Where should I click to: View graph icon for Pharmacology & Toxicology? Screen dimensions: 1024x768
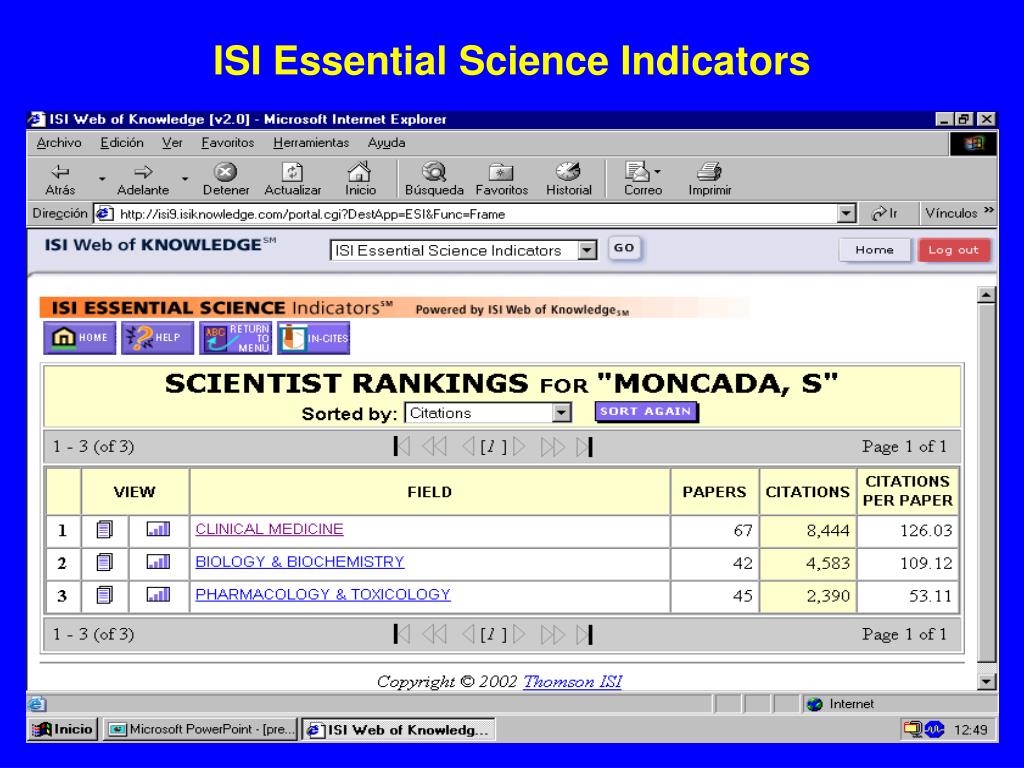pos(158,594)
